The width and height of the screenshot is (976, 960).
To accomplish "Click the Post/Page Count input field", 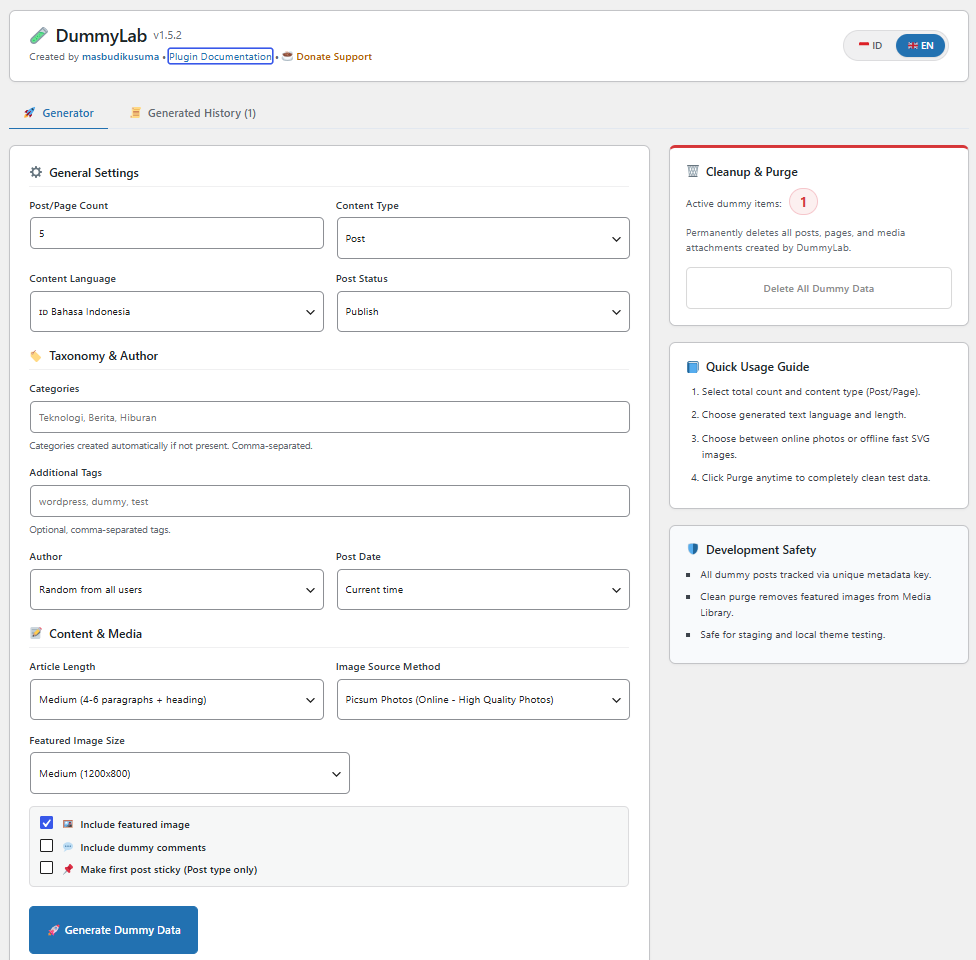I will pyautogui.click(x=177, y=233).
